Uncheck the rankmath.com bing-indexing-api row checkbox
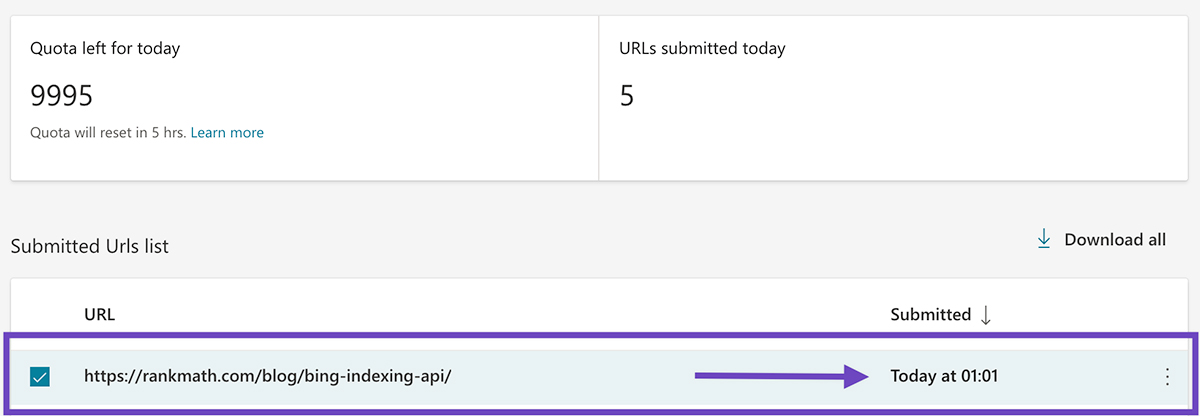Screen dimensions: 1200x416 coord(40,377)
